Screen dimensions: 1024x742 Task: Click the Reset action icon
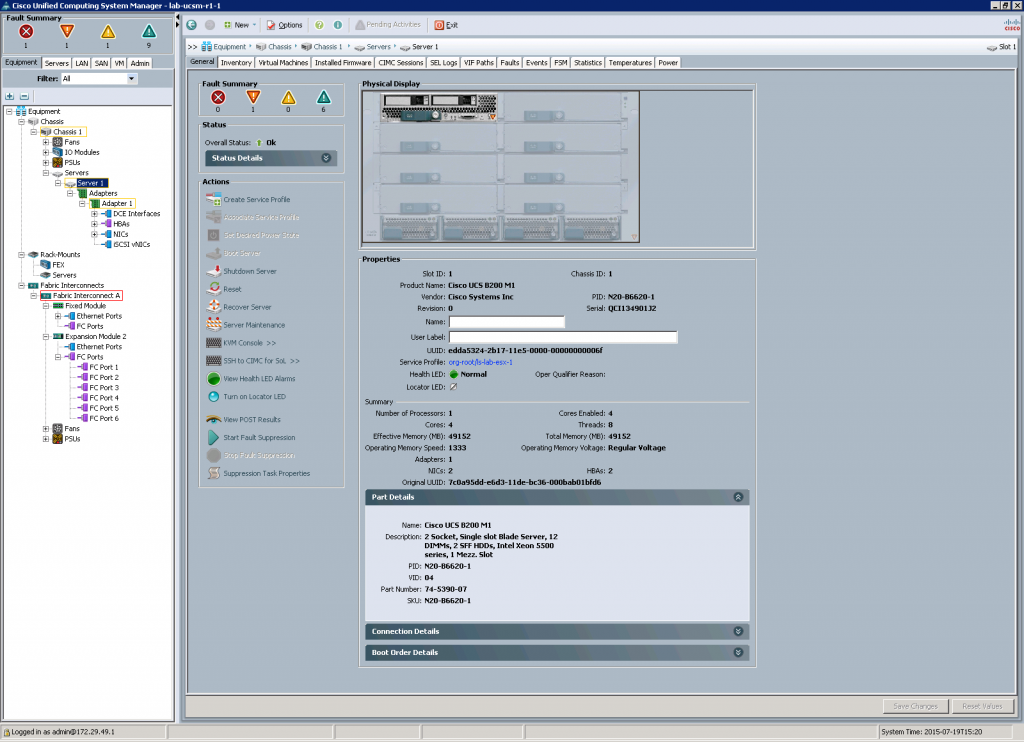point(214,289)
